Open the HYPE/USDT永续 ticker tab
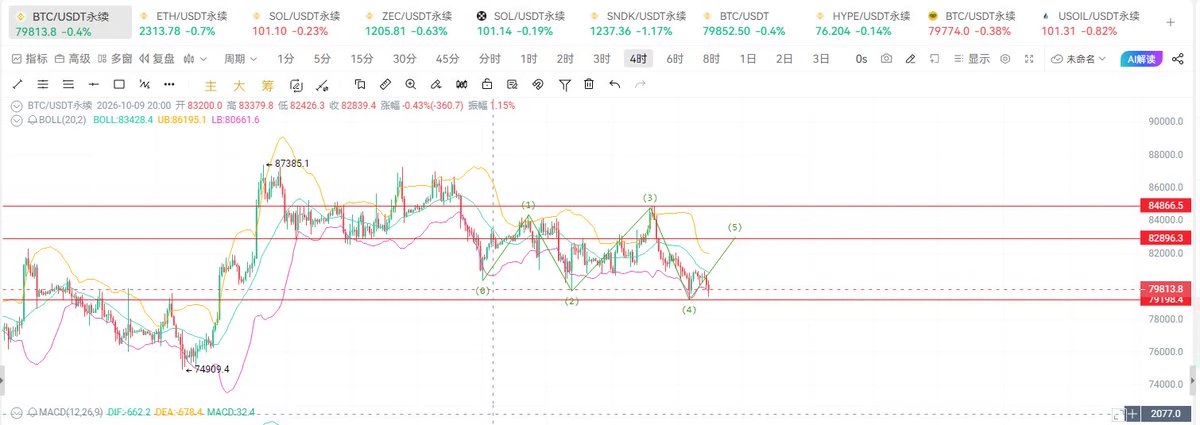Screen dimensions: 1200x425 [857, 24]
